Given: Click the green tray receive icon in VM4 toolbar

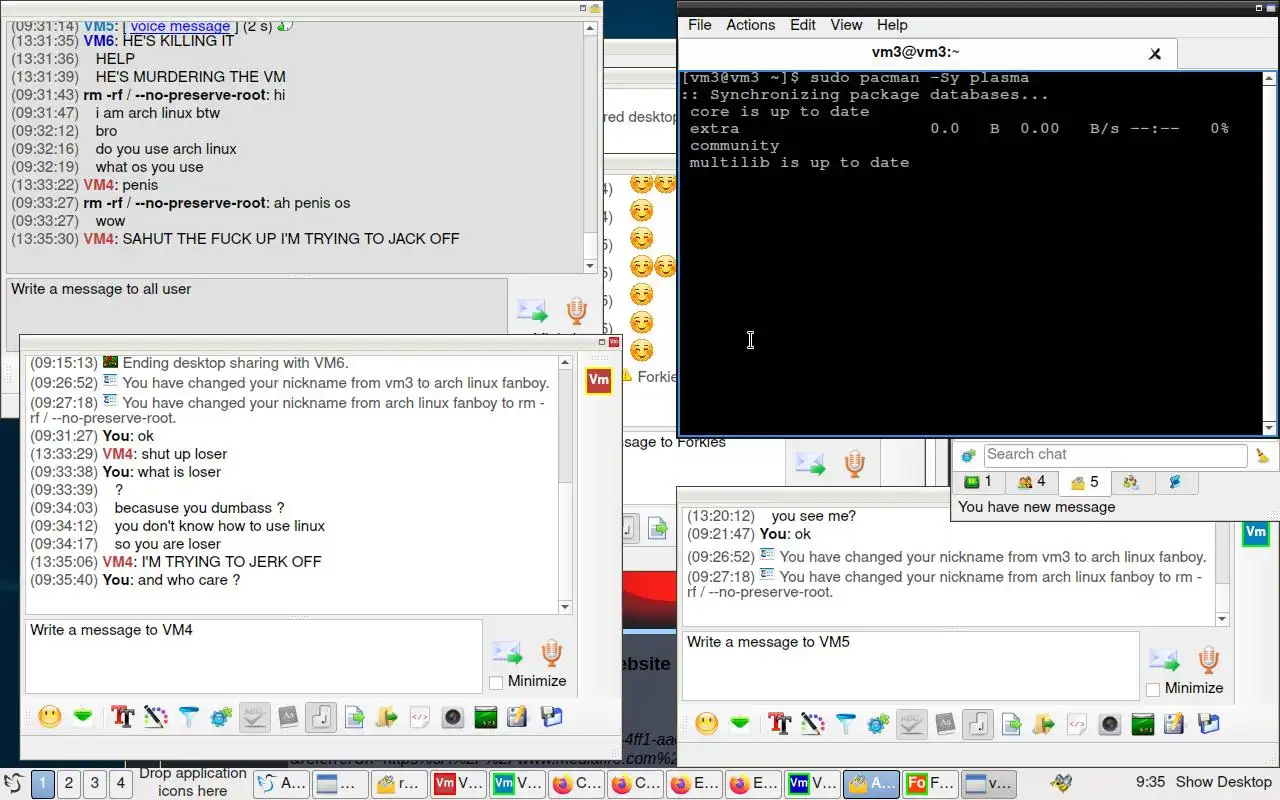Looking at the screenshot, I should (x=84, y=717).
